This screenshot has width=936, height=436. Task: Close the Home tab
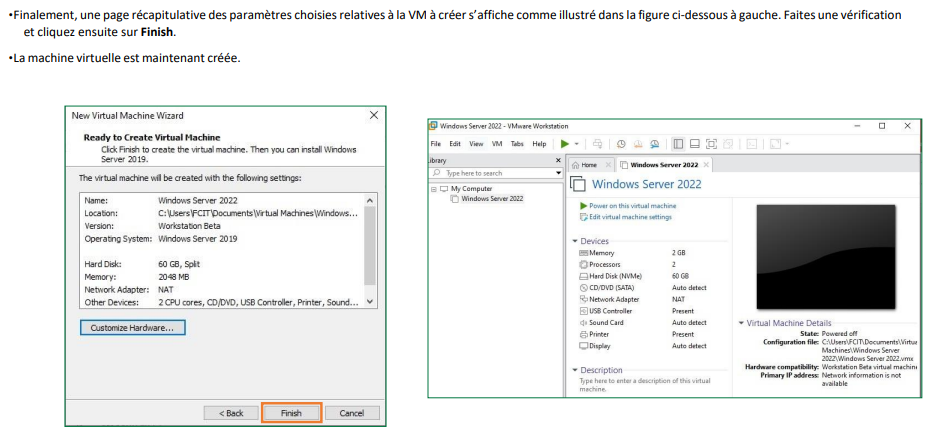point(608,165)
